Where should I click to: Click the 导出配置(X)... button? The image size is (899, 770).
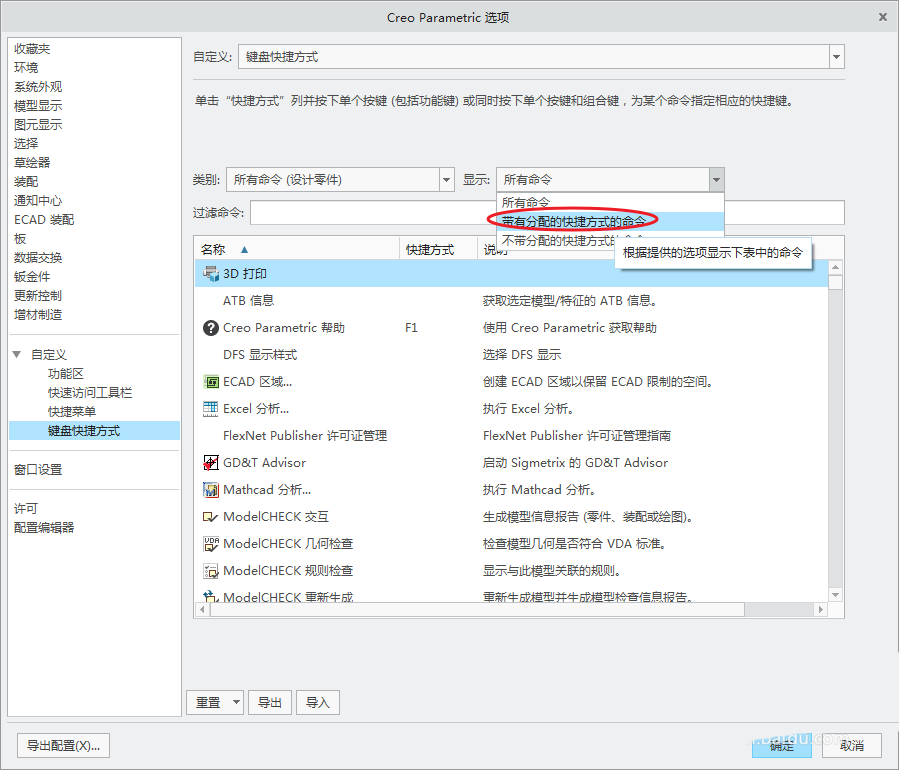click(x=64, y=745)
